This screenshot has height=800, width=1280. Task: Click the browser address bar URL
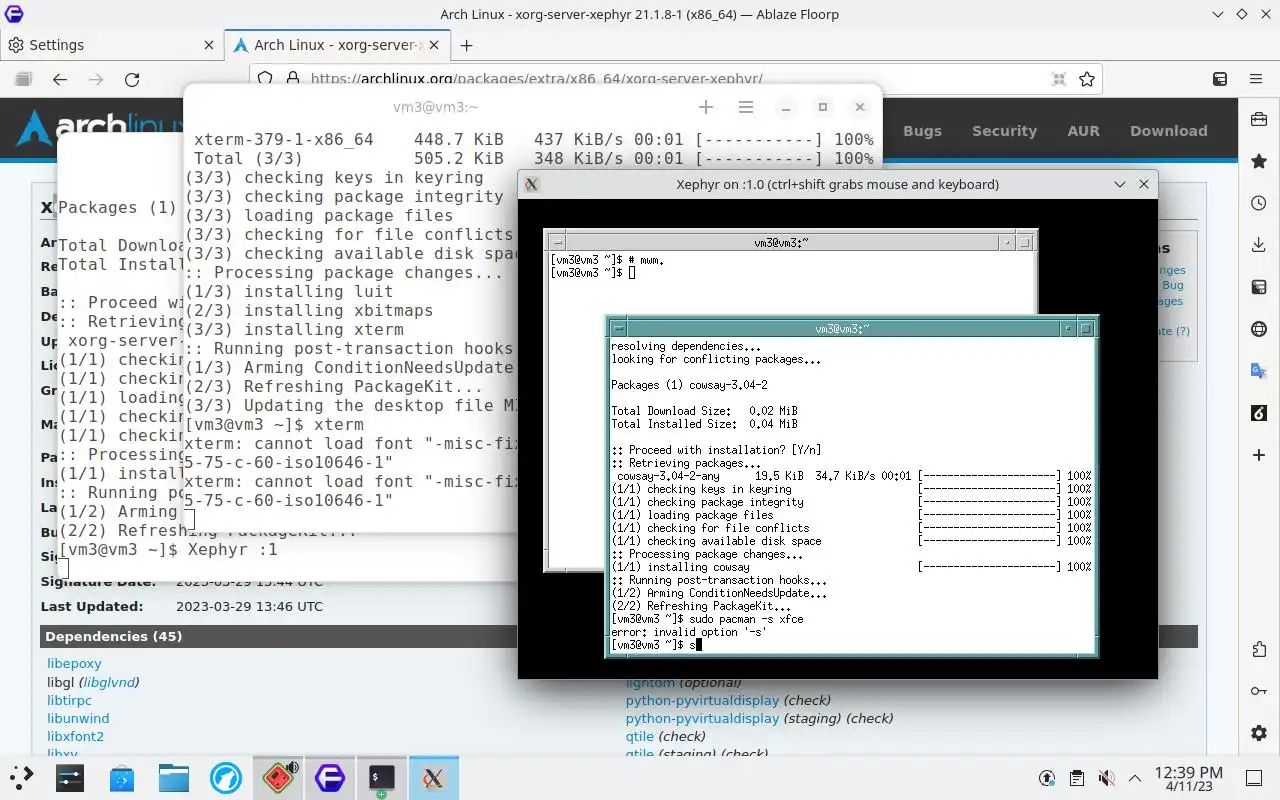coord(537,79)
